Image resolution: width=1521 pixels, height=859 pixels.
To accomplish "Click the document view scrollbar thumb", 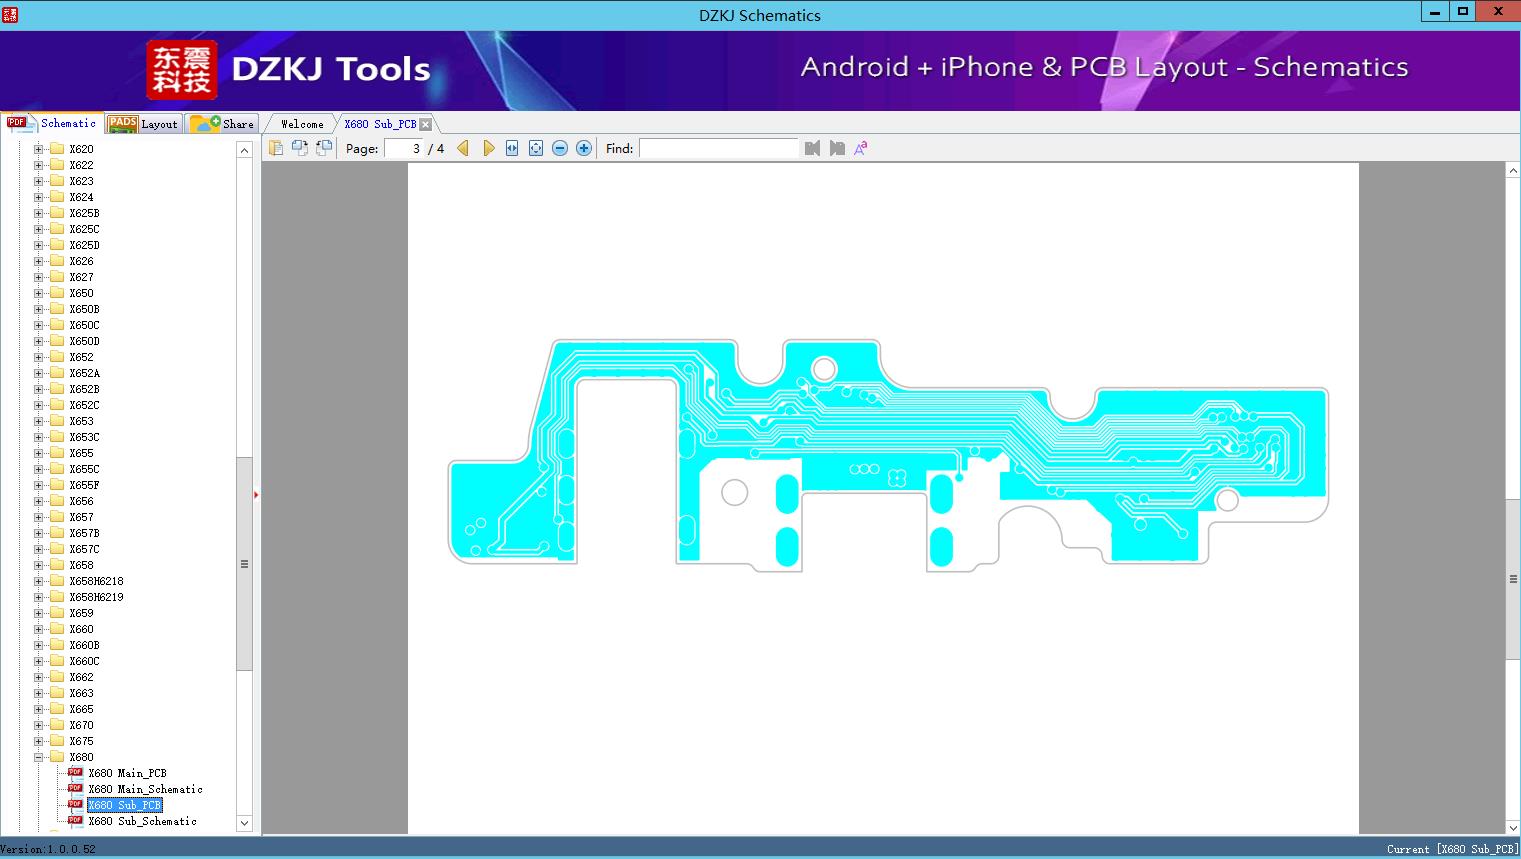I will [x=1513, y=578].
